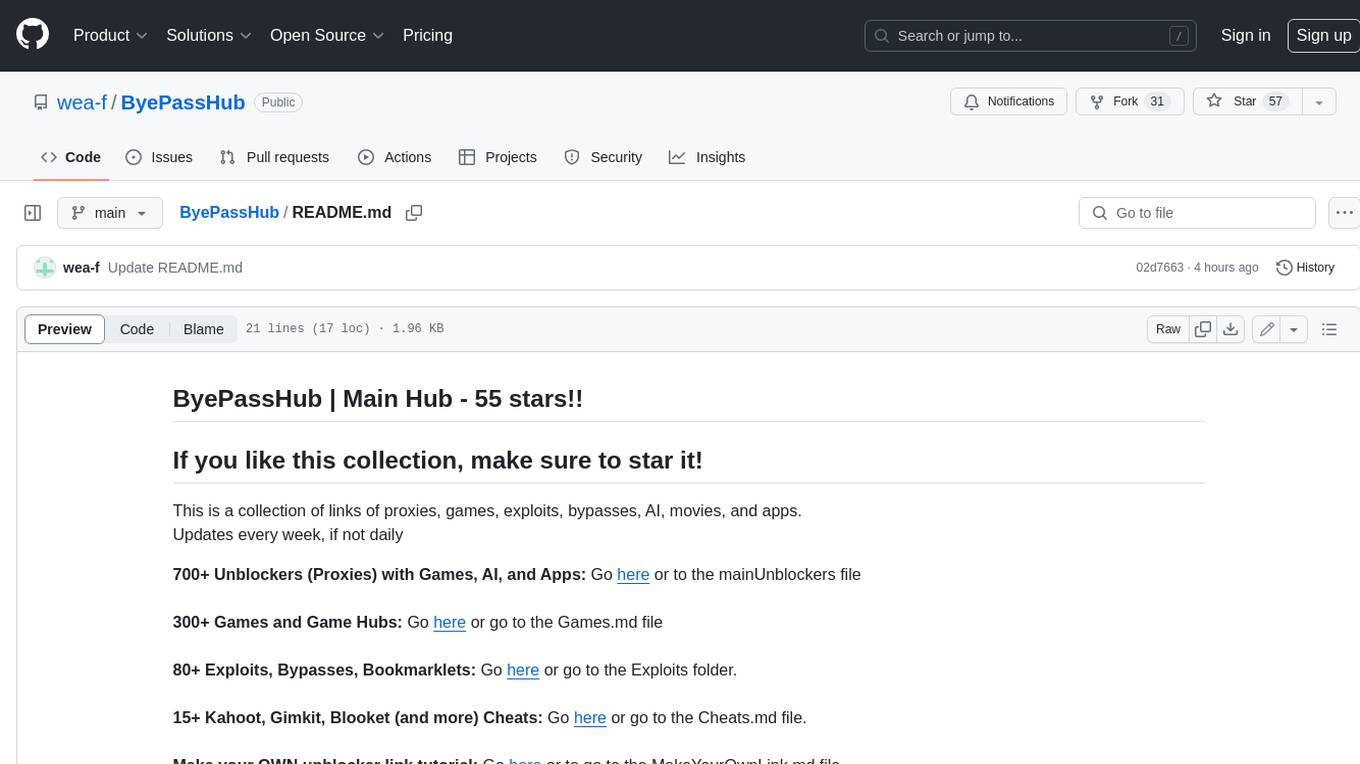
Task: Click the Fork count 31
Action: (x=1157, y=102)
